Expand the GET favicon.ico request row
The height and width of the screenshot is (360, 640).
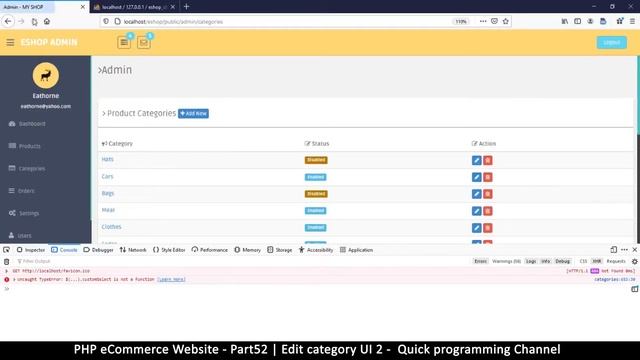tap(7, 271)
